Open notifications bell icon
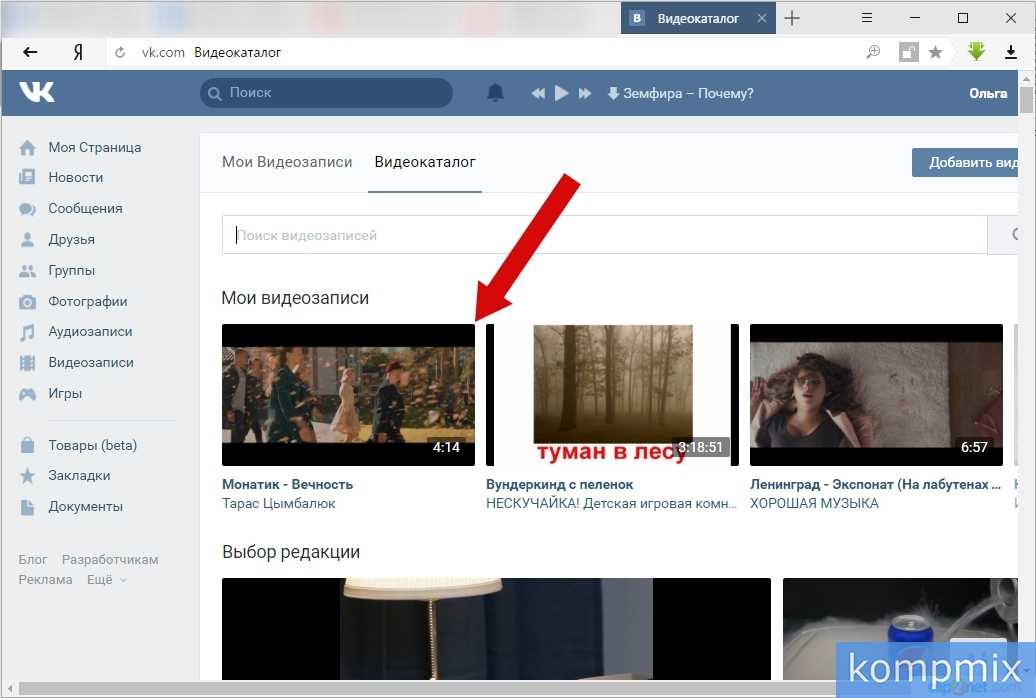 coord(495,93)
